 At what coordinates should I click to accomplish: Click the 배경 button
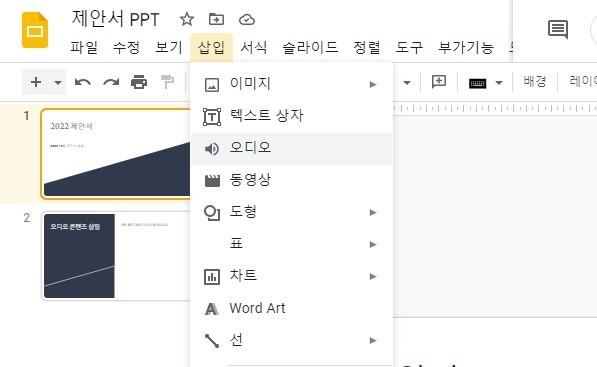click(x=535, y=81)
